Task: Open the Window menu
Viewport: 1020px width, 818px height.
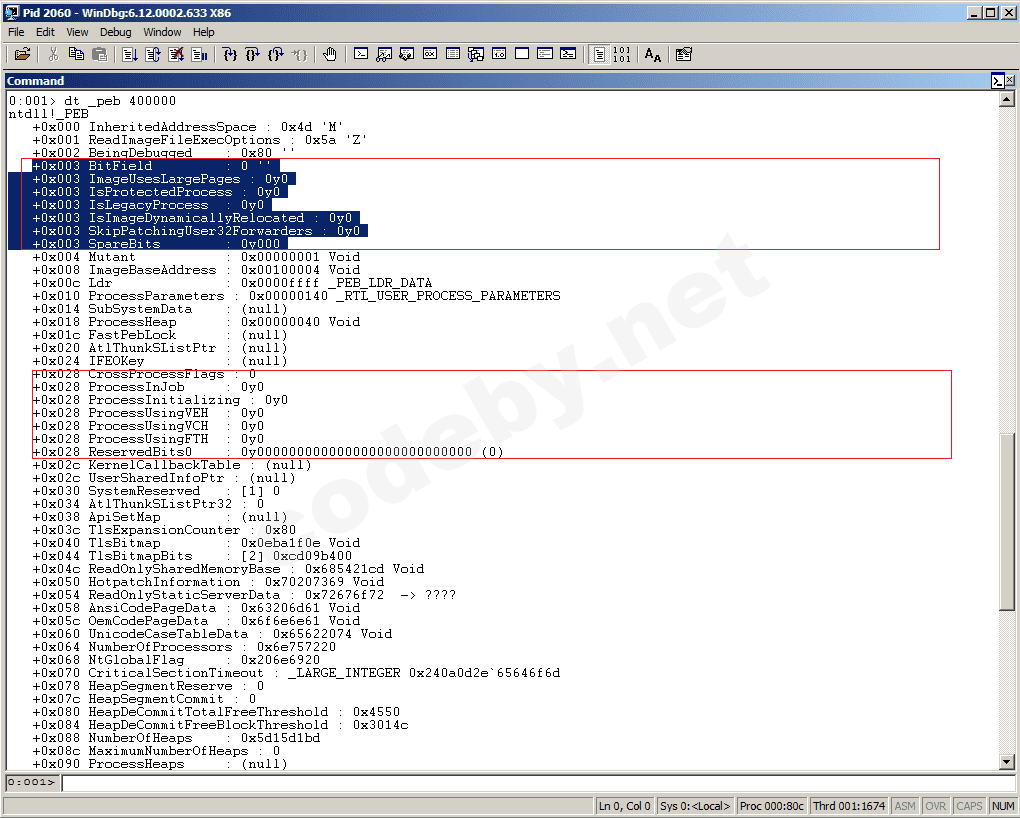Action: (x=162, y=32)
